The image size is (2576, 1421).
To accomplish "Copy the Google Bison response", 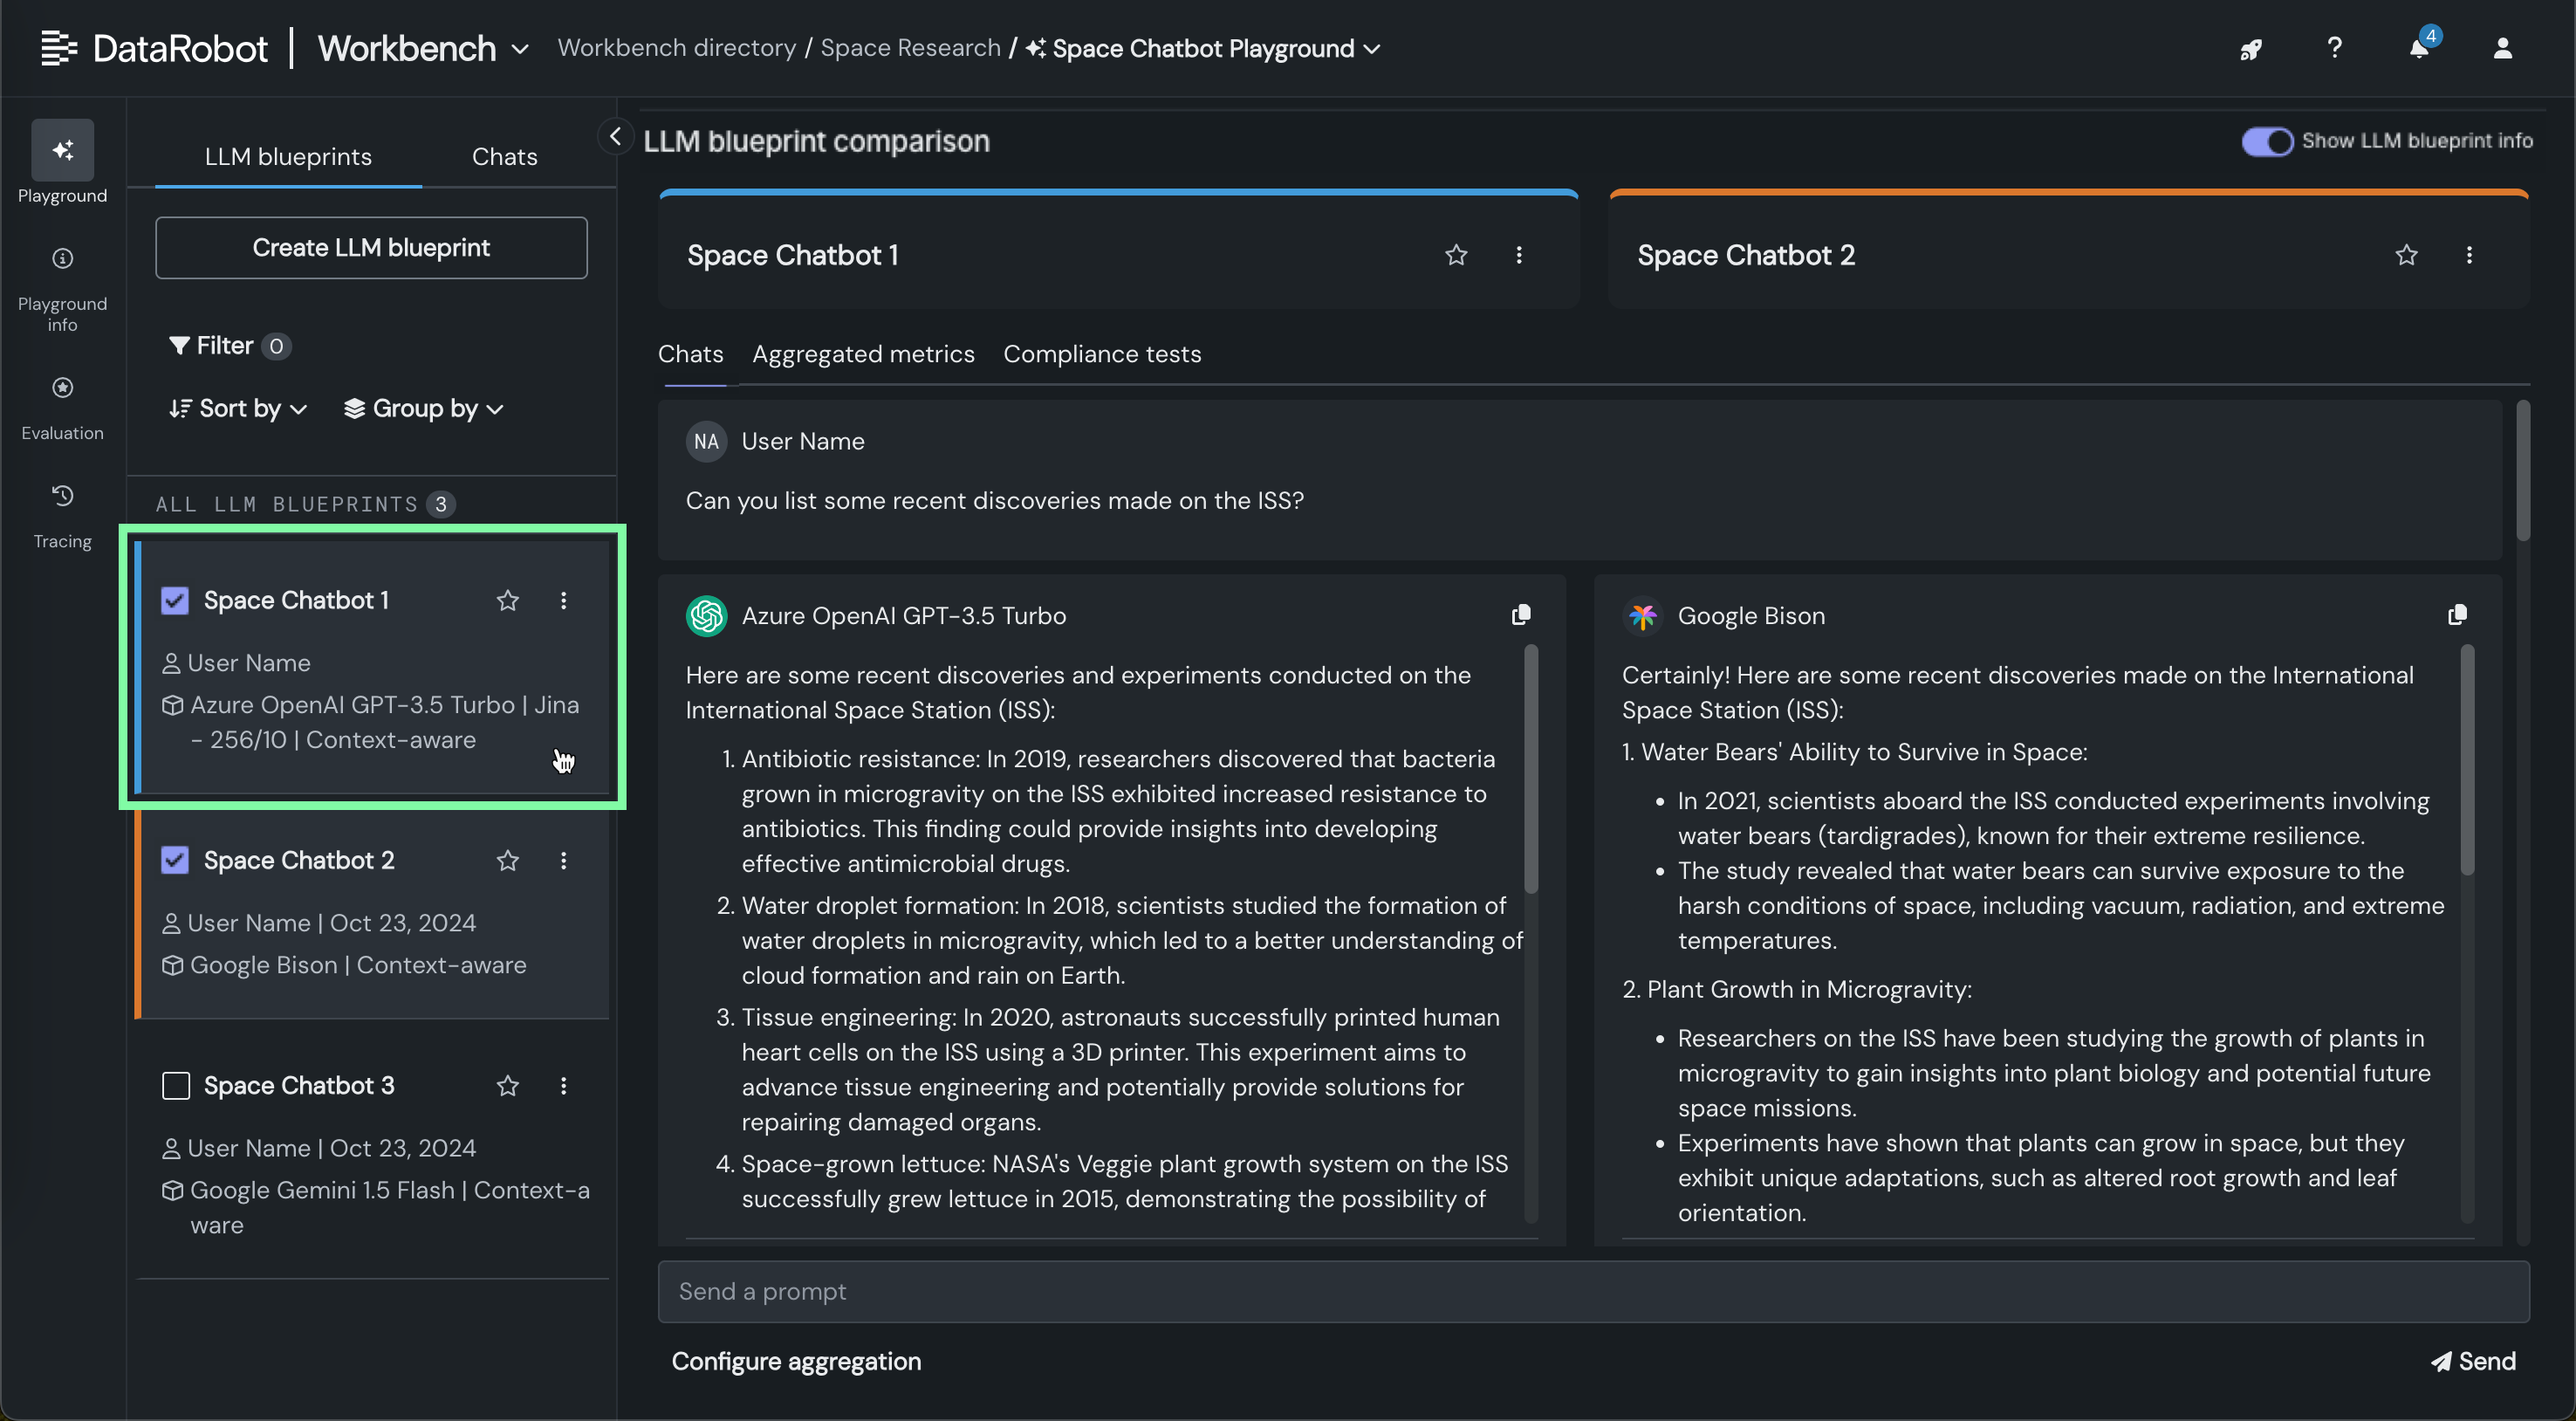I will pos(2457,615).
